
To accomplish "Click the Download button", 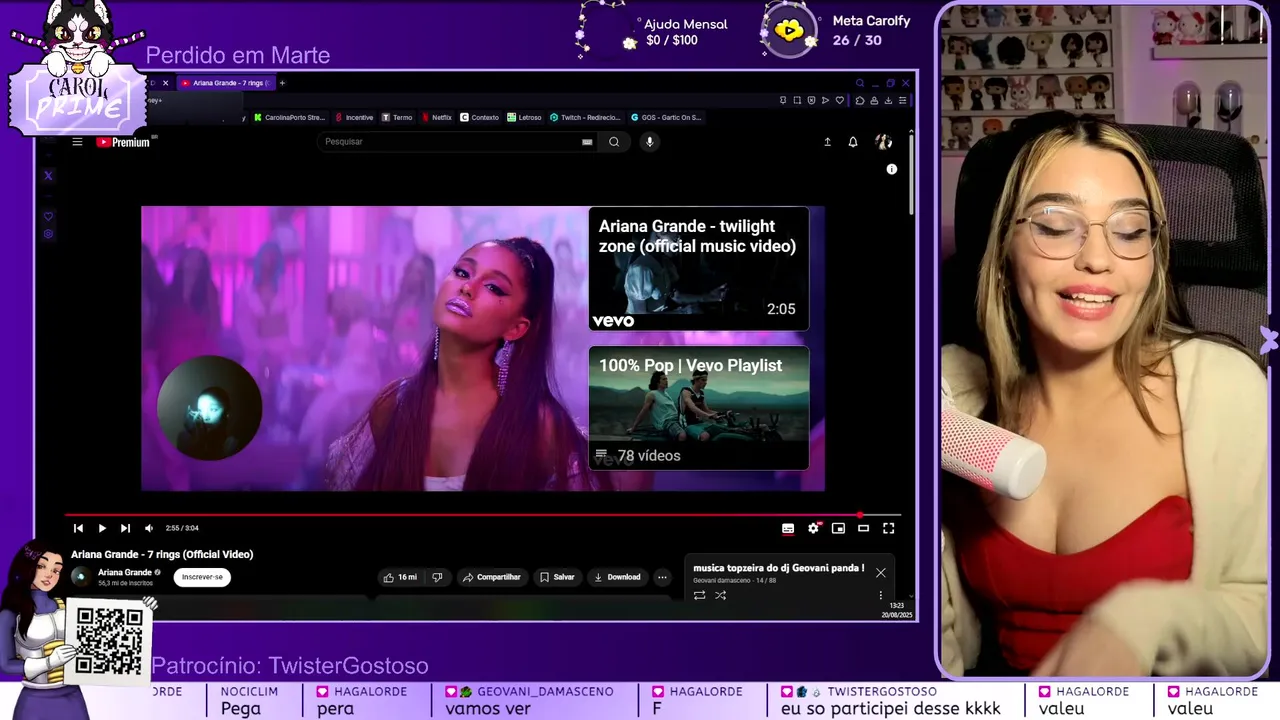I will 617,577.
